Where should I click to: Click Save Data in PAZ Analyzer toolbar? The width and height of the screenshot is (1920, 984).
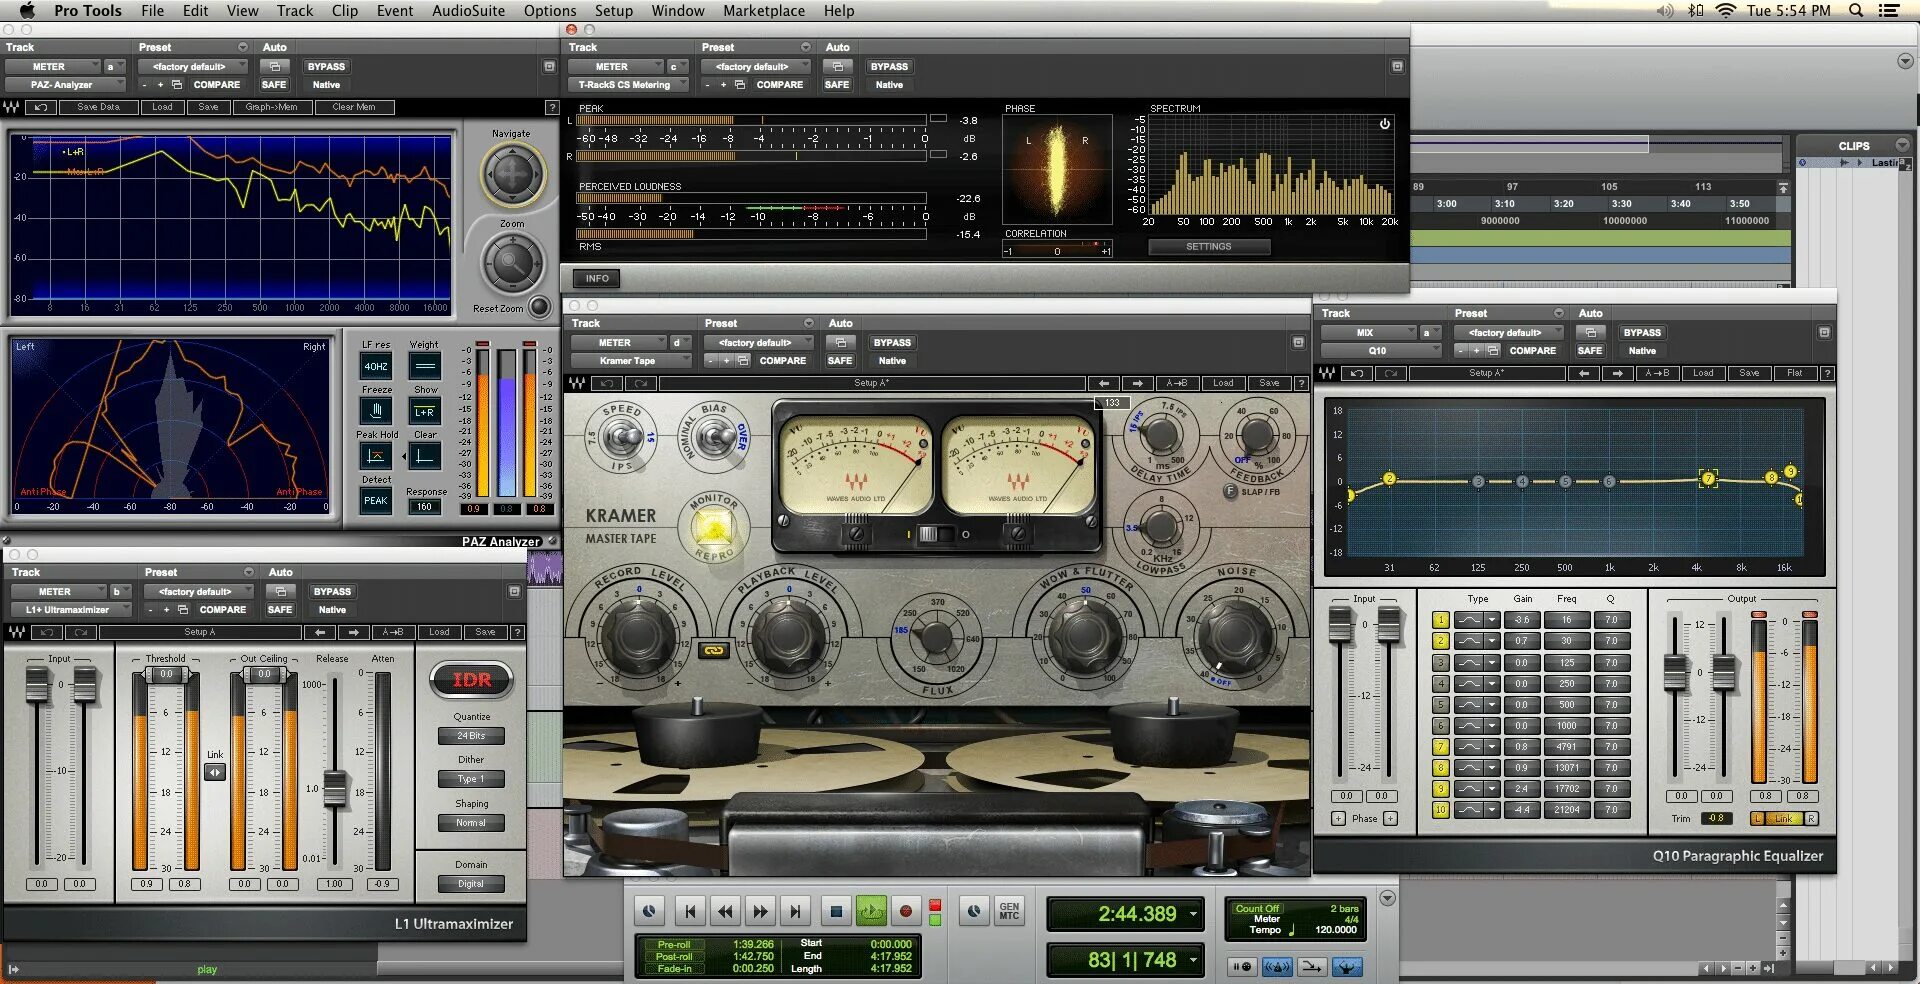pyautogui.click(x=98, y=107)
